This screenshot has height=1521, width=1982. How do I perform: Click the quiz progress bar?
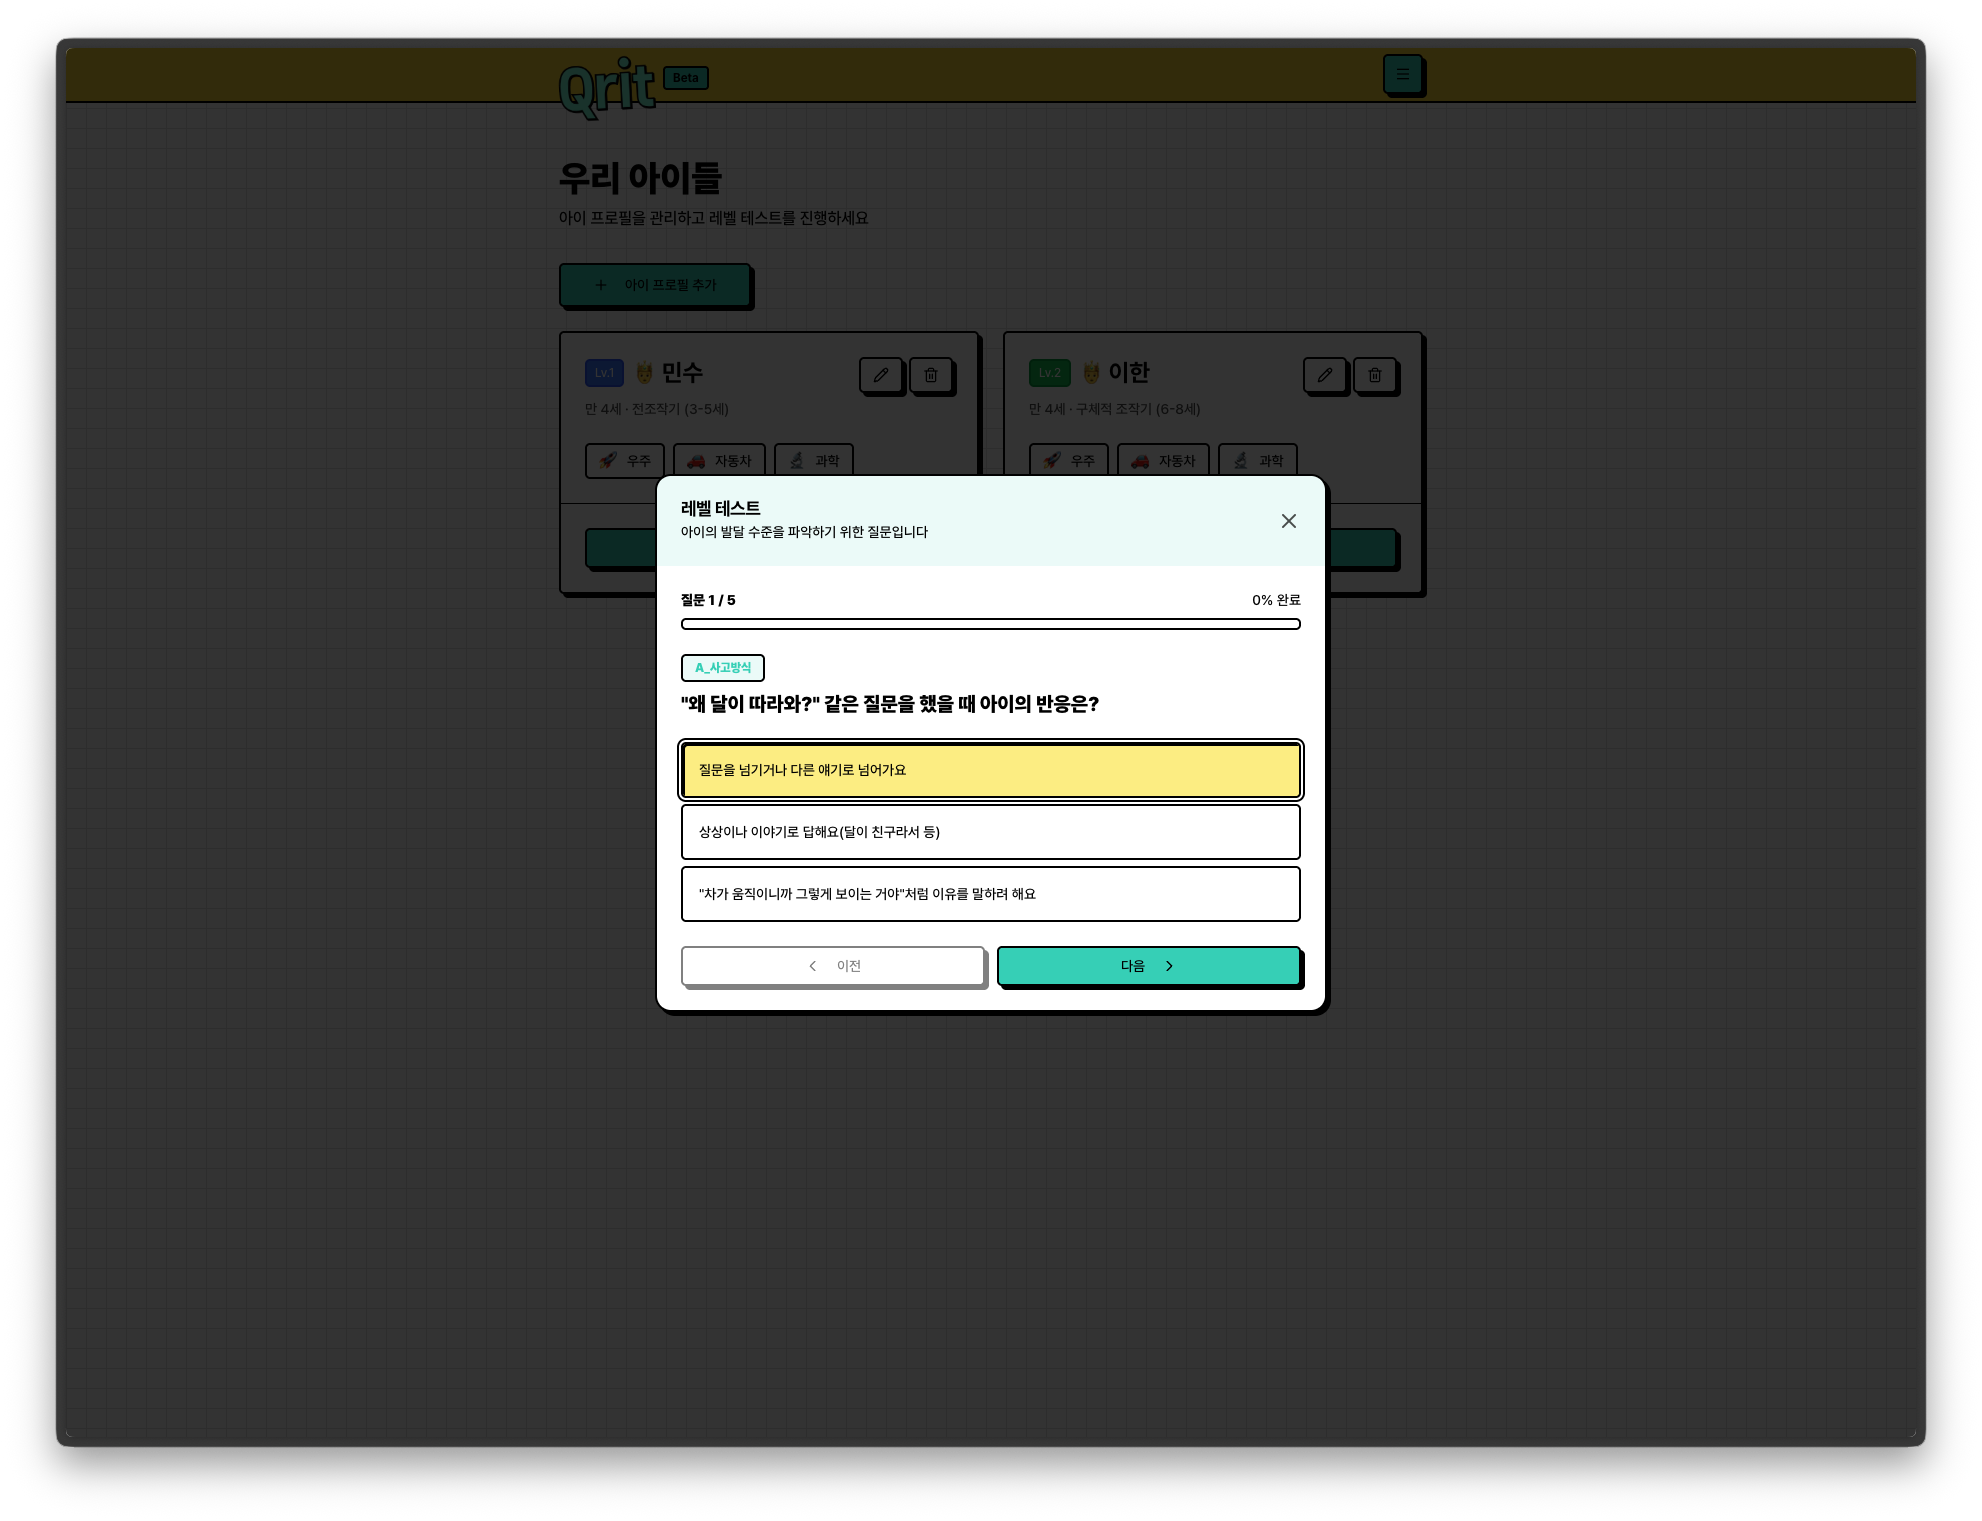pos(991,624)
